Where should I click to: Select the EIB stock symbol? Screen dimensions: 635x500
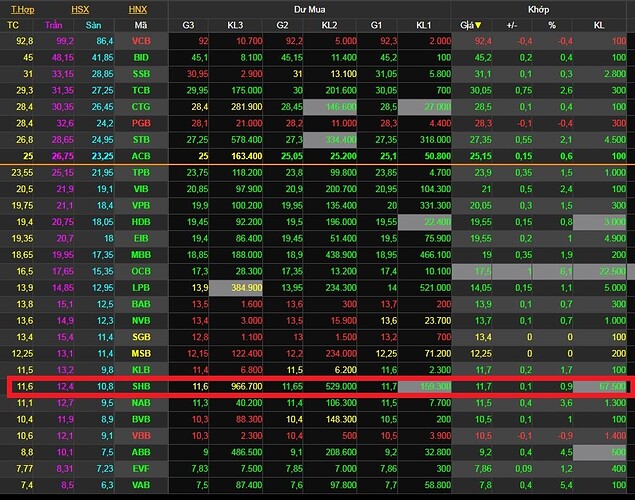coord(141,238)
